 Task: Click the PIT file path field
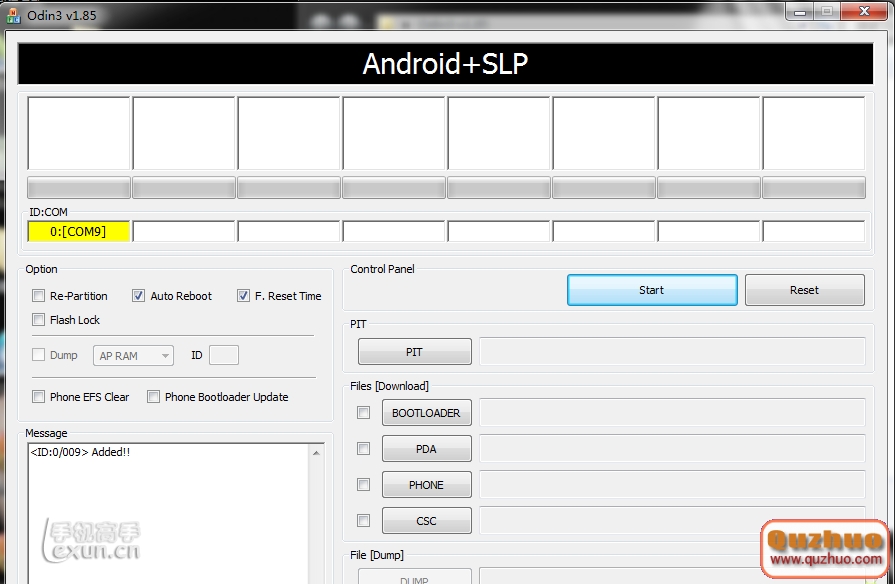[672, 352]
